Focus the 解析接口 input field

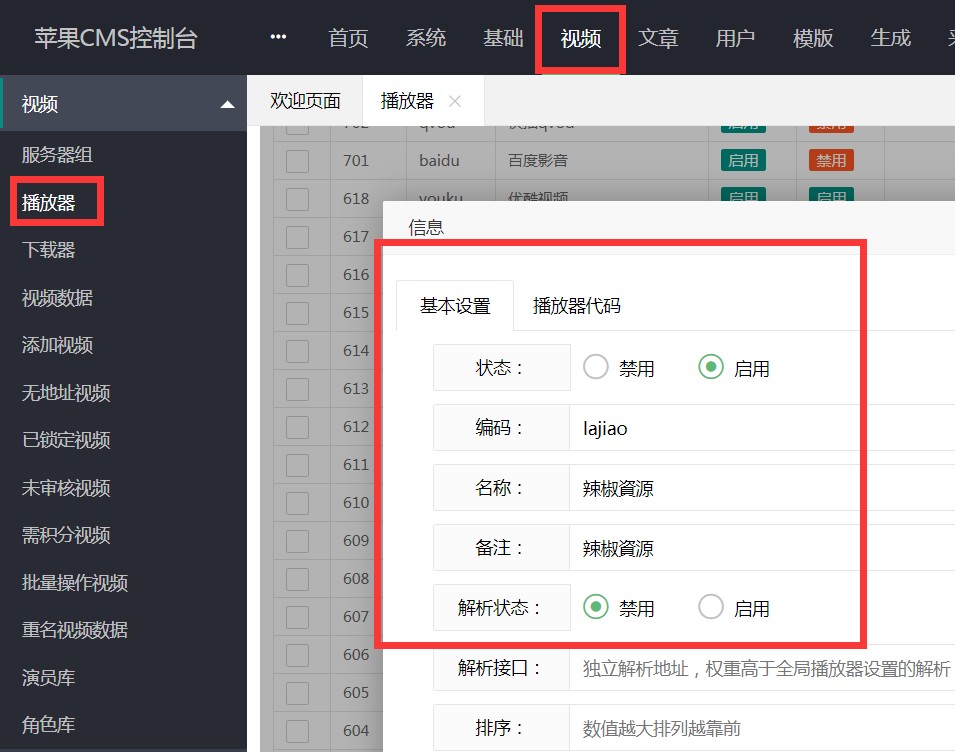tap(762, 668)
